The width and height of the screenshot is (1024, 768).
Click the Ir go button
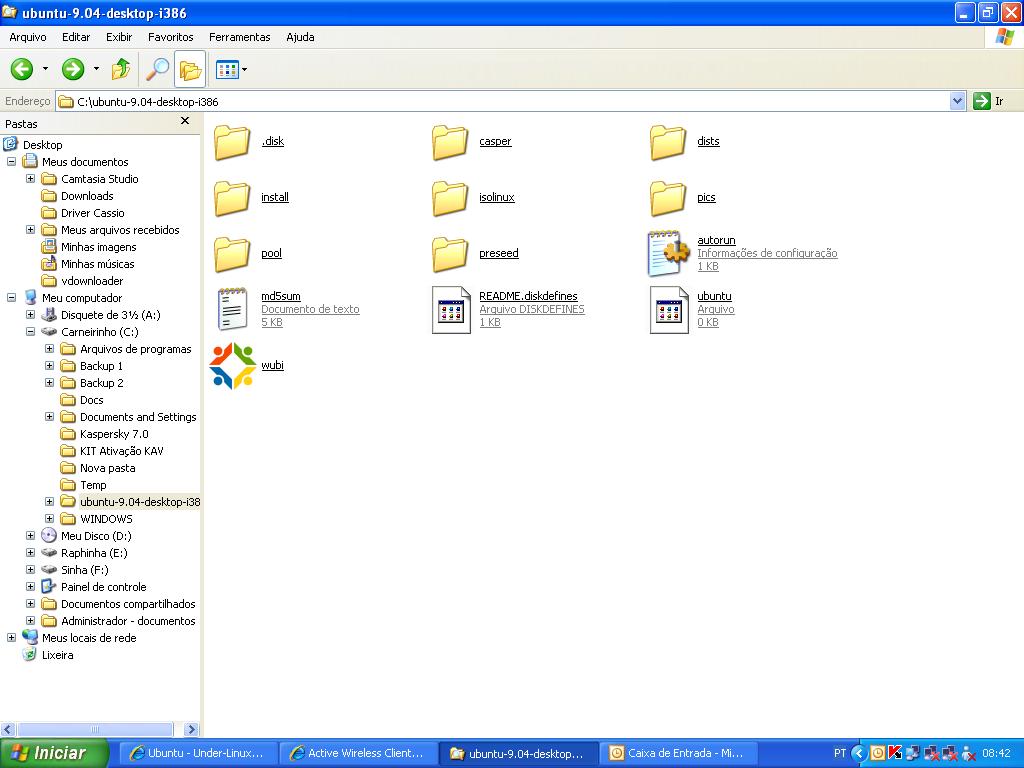[x=988, y=101]
